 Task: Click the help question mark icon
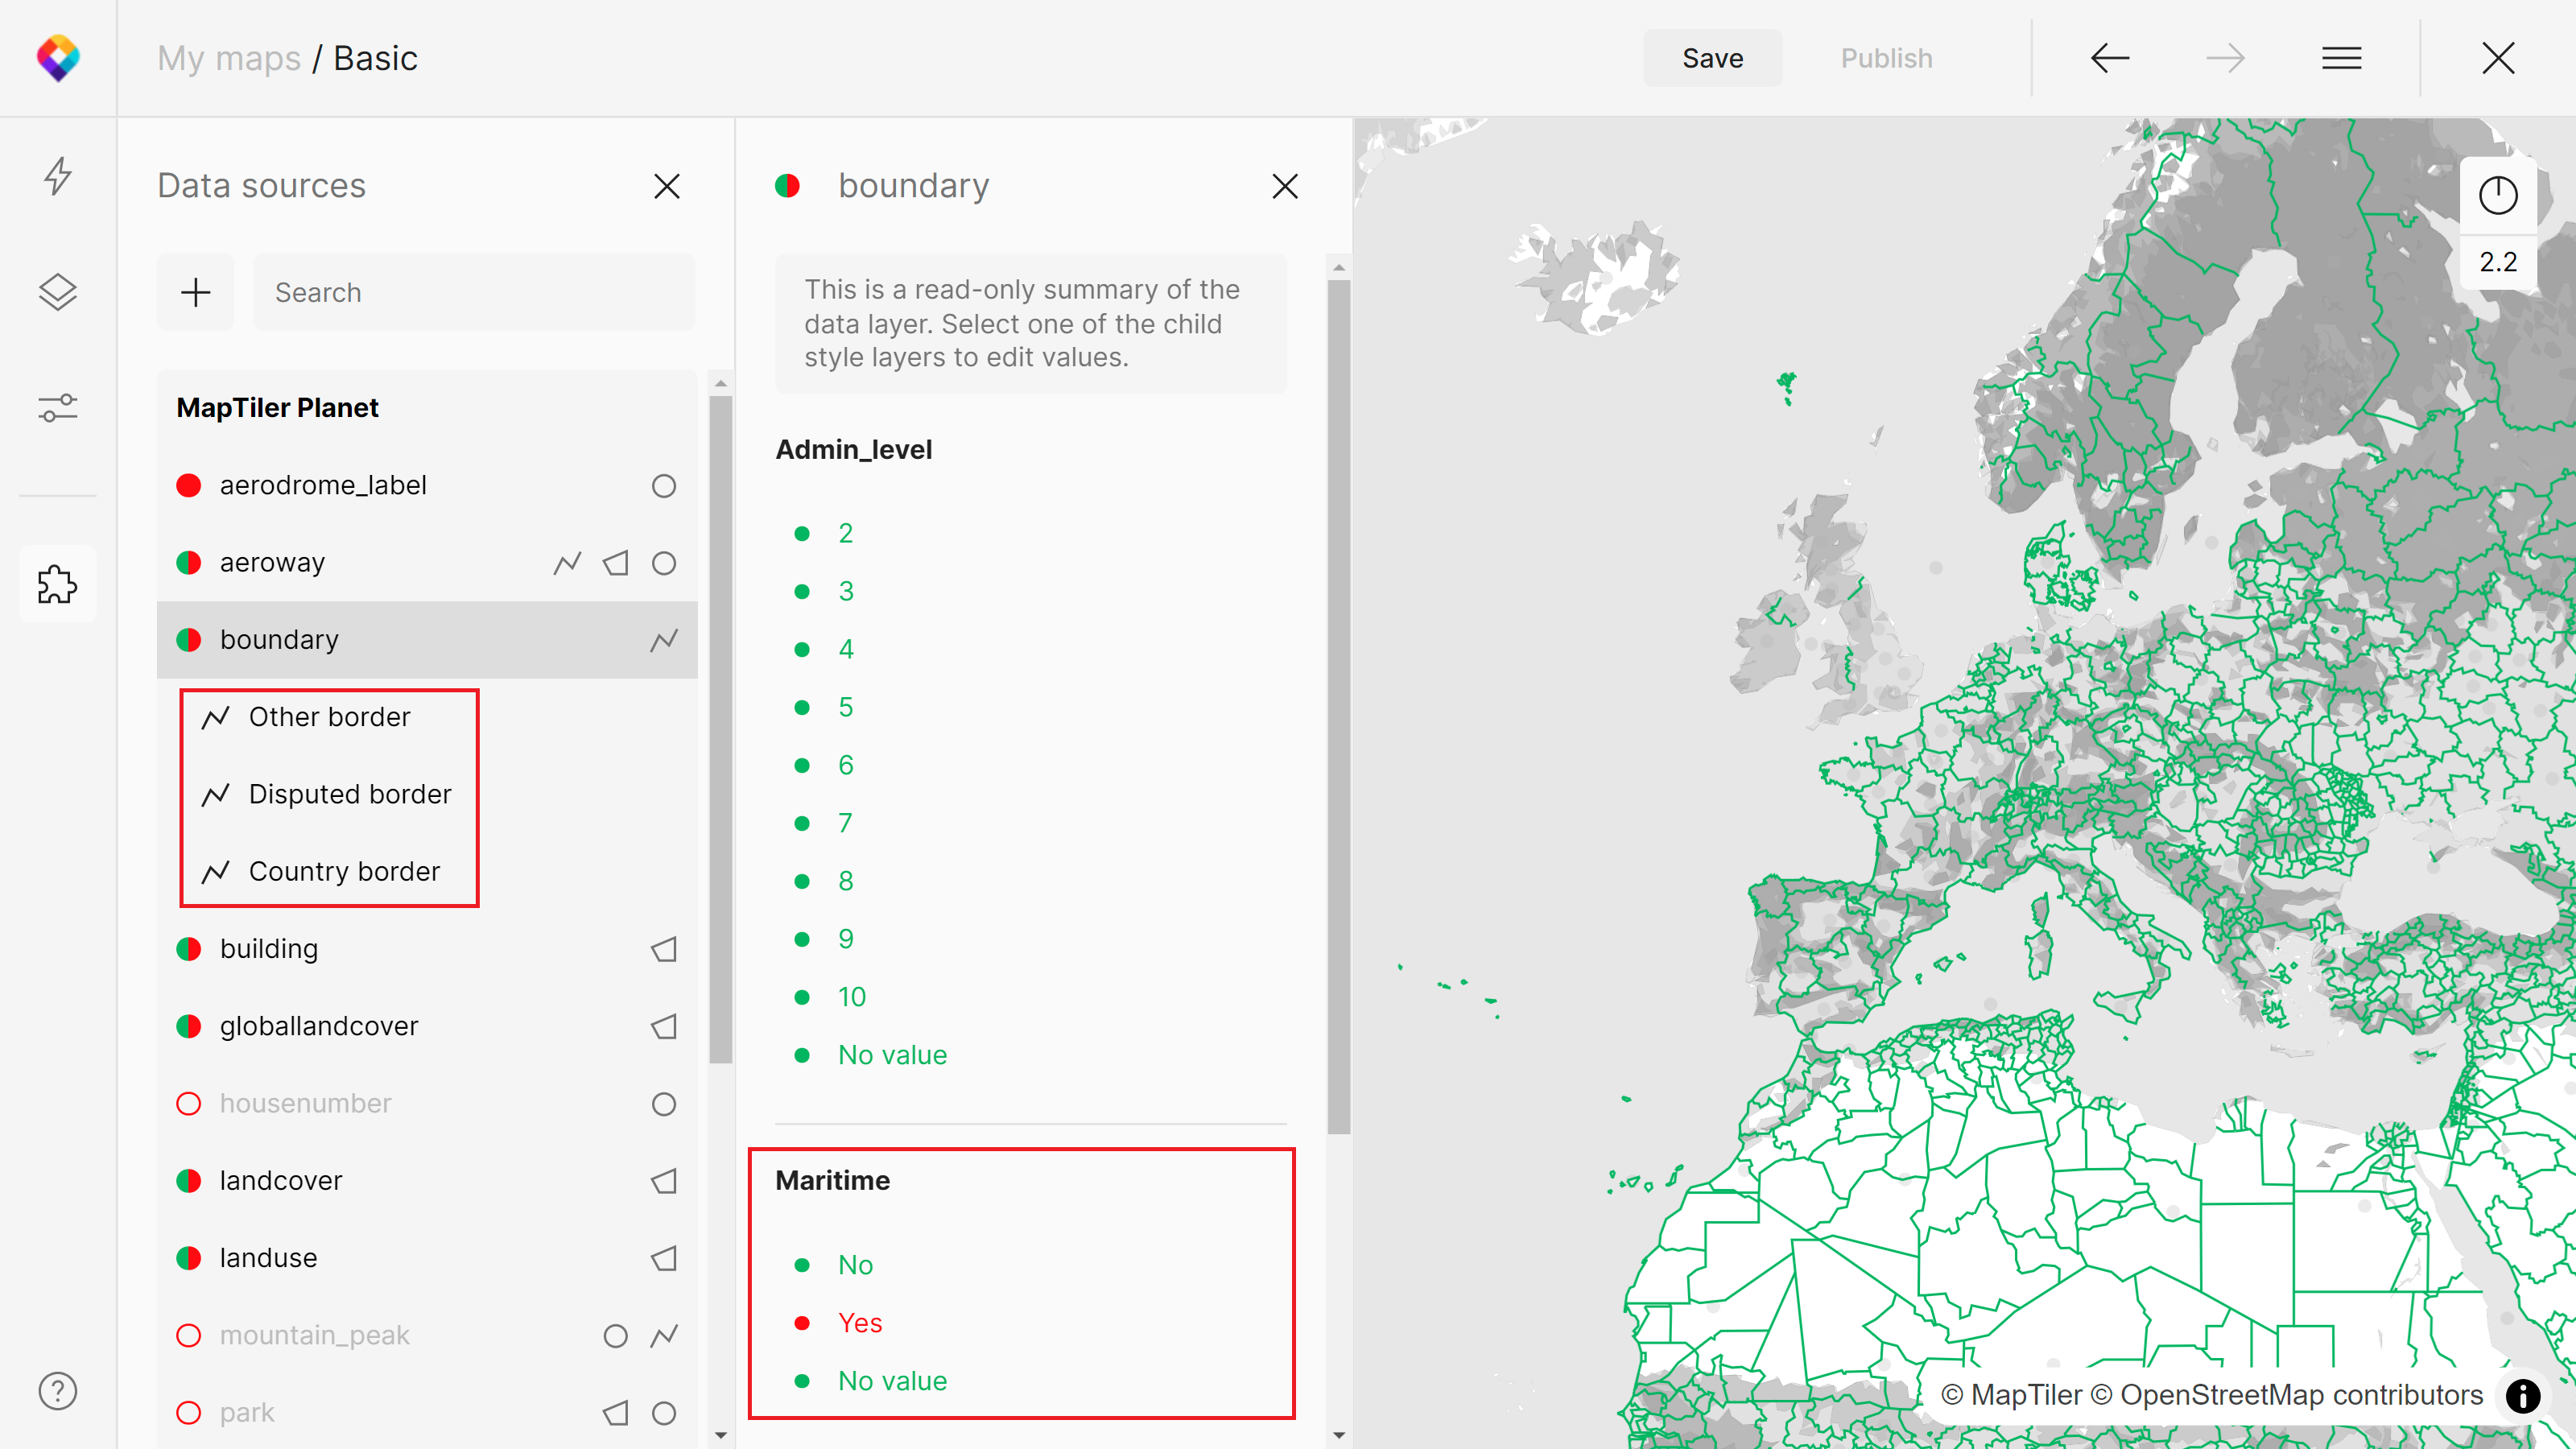(x=58, y=1391)
